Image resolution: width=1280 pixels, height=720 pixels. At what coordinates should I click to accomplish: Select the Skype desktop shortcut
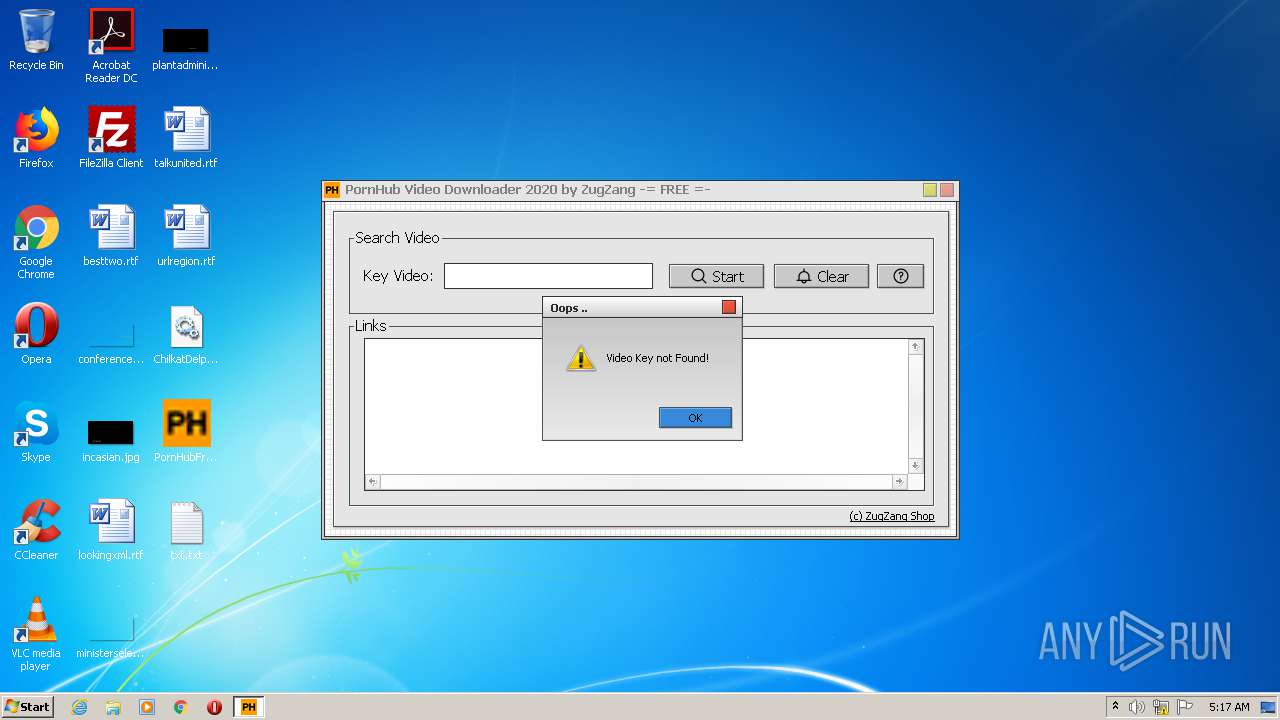tap(36, 432)
